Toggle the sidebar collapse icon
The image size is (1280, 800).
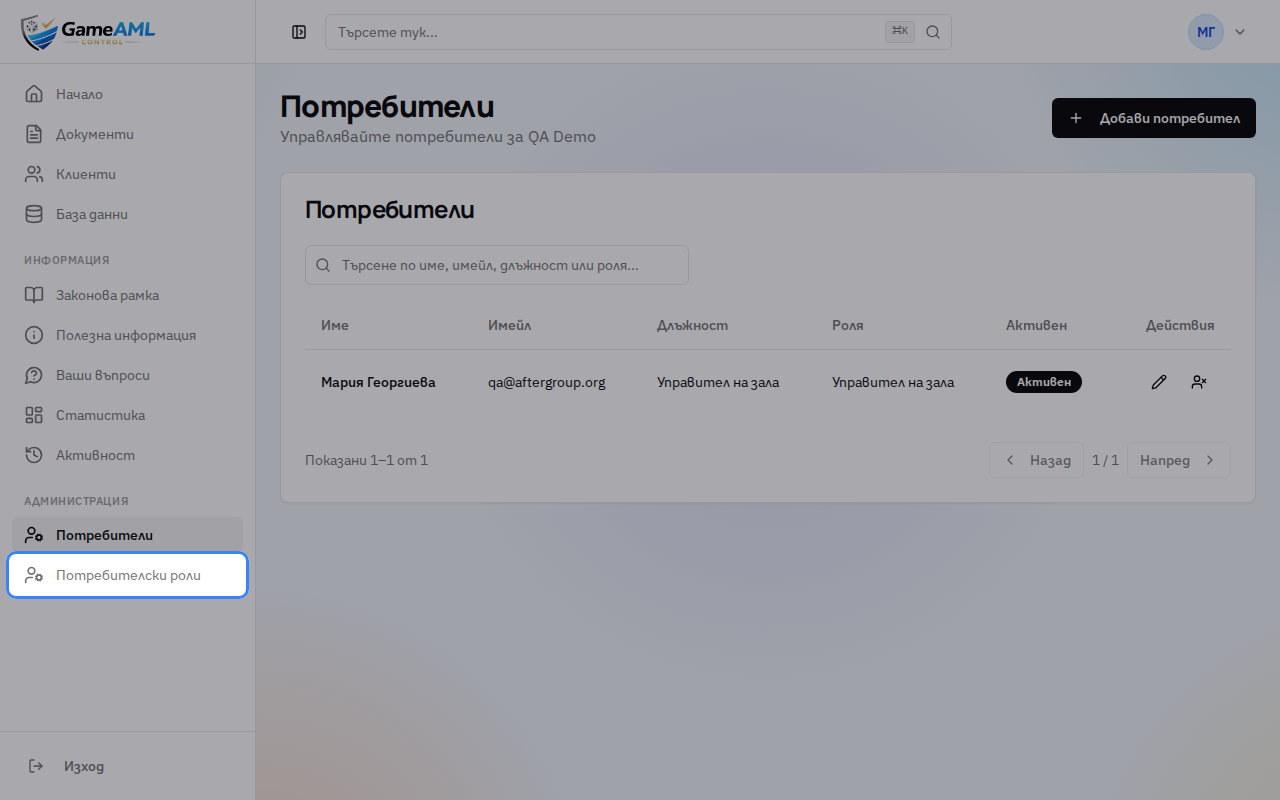(x=299, y=32)
